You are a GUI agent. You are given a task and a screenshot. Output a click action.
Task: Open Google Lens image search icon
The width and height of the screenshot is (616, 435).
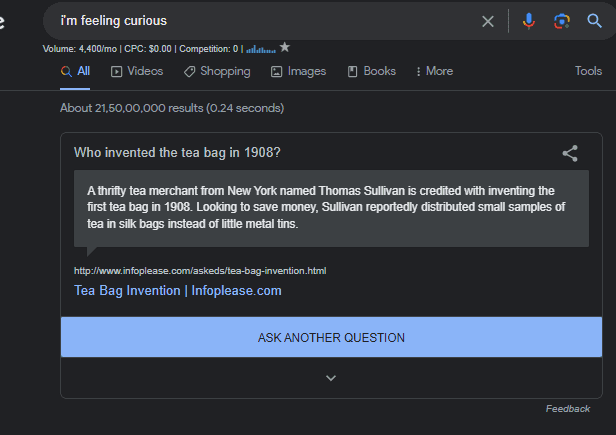click(562, 21)
